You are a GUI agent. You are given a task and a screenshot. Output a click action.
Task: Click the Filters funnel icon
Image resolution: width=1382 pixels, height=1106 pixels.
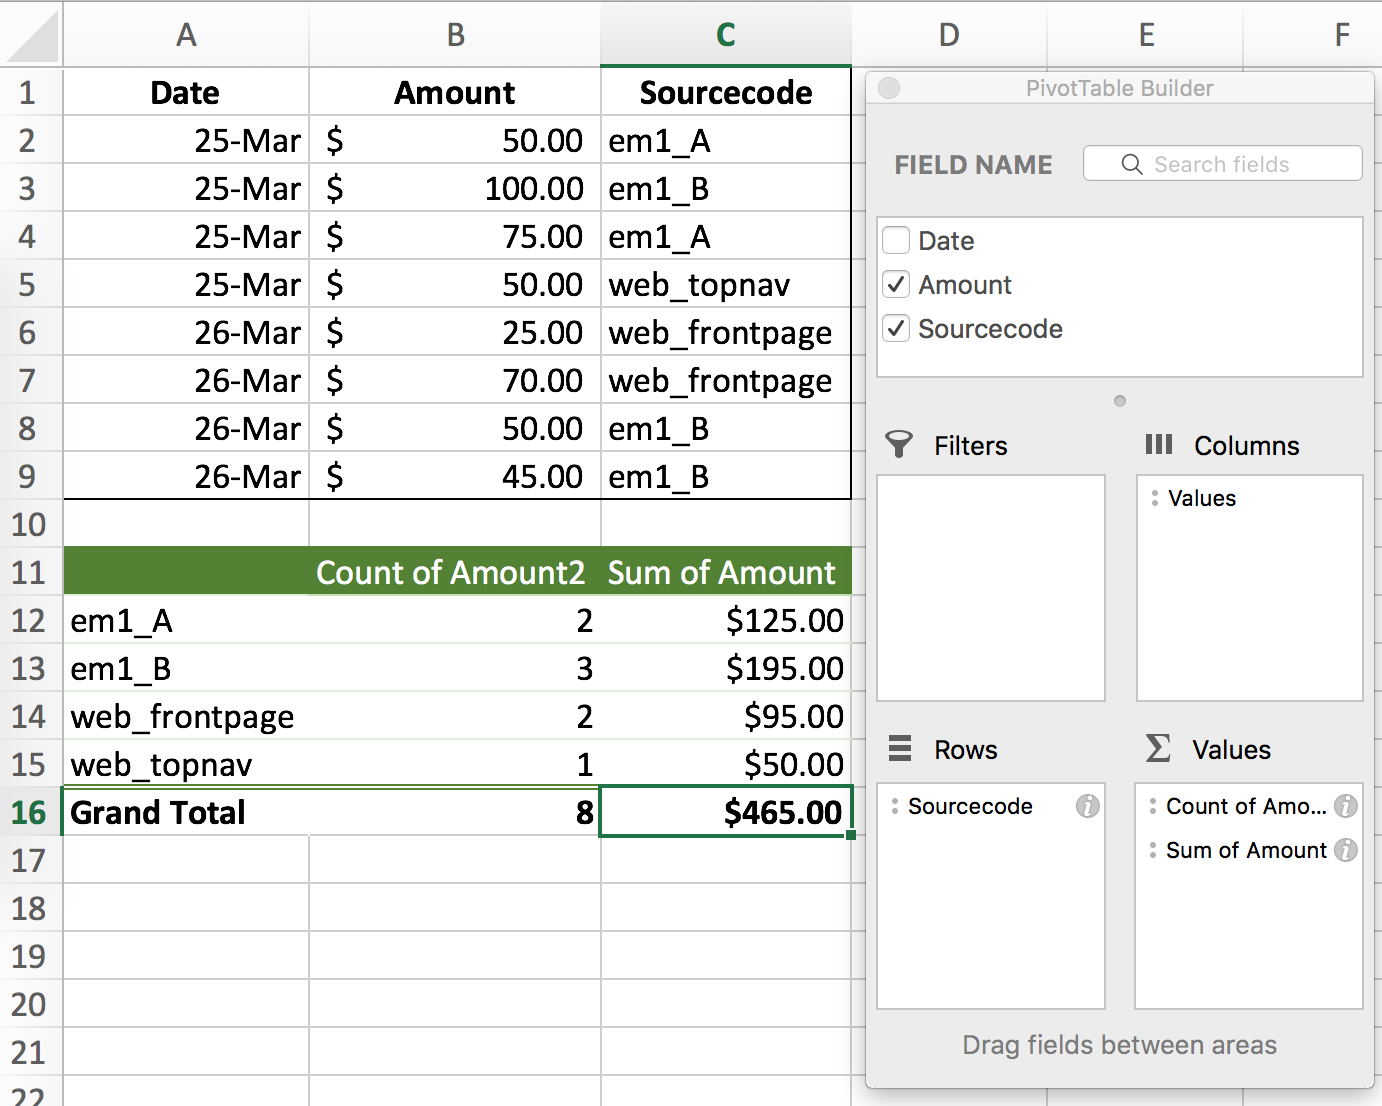coord(899,445)
